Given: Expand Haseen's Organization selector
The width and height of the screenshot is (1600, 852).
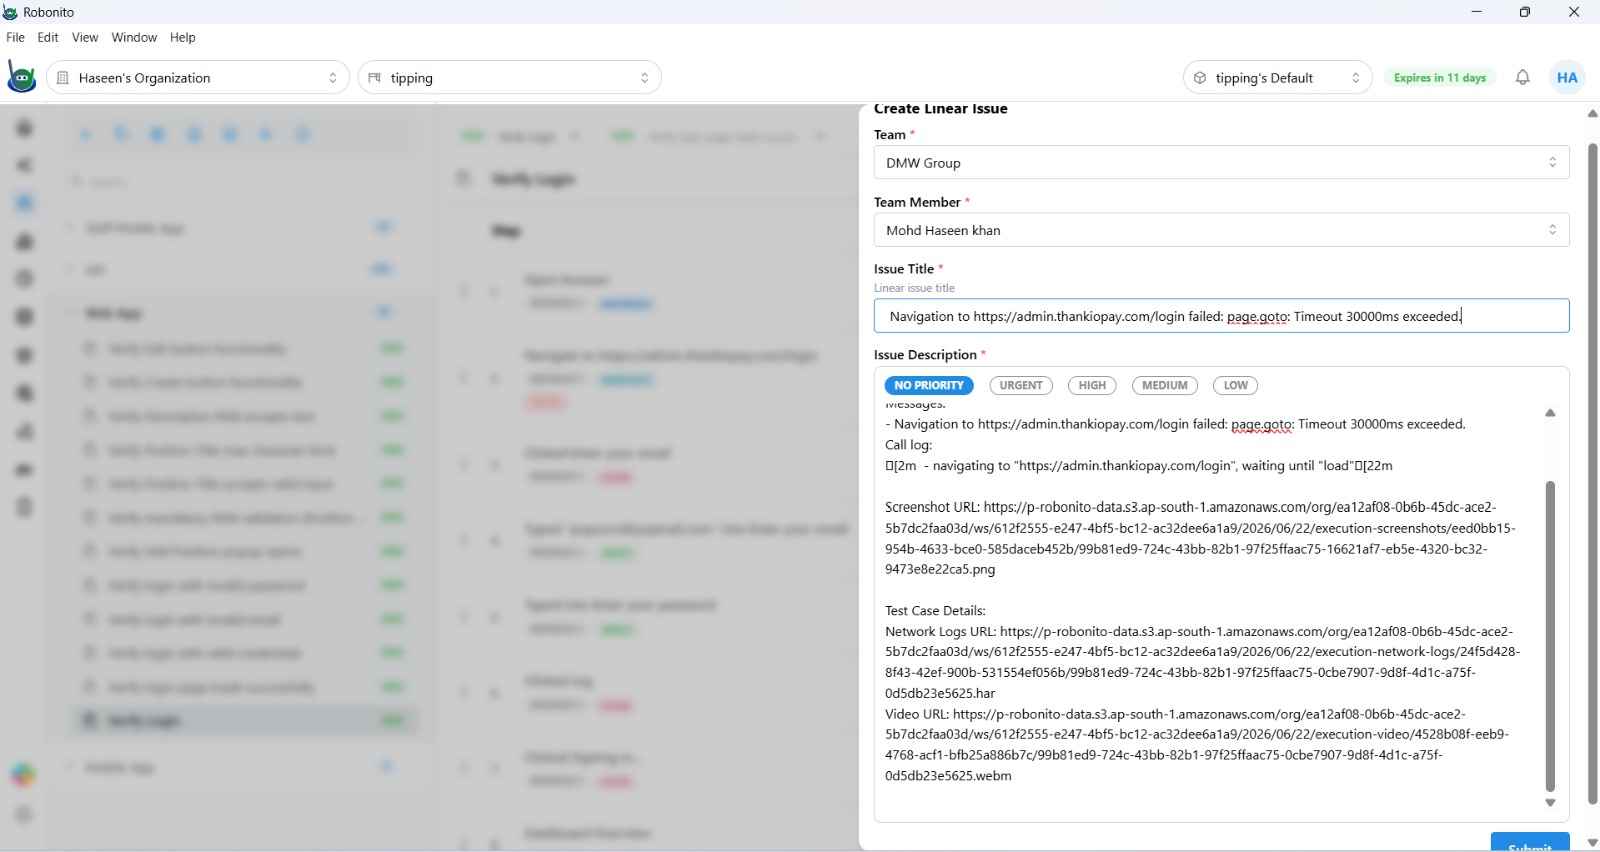Looking at the screenshot, I should point(198,77).
